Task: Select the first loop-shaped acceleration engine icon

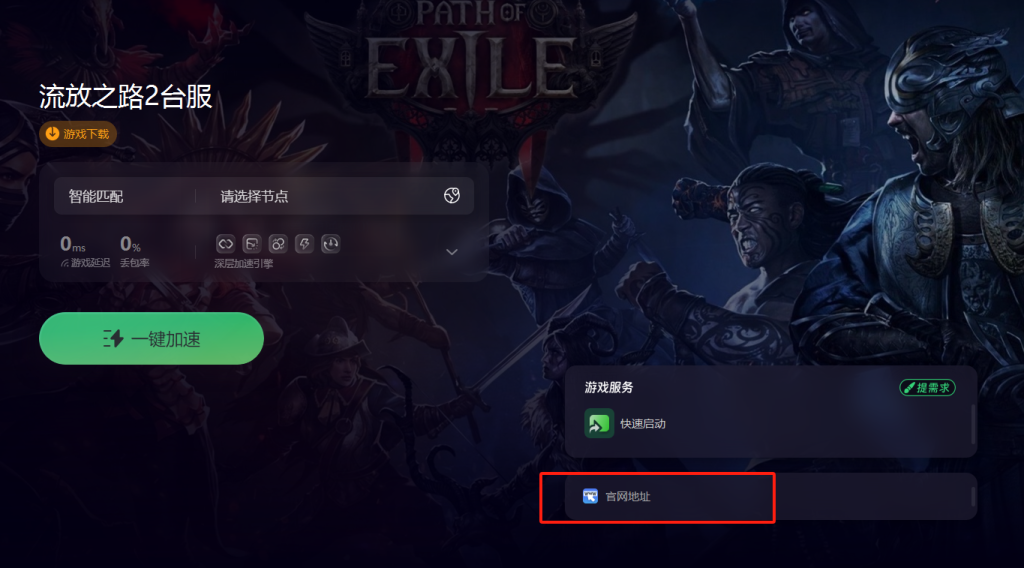Action: tap(225, 244)
